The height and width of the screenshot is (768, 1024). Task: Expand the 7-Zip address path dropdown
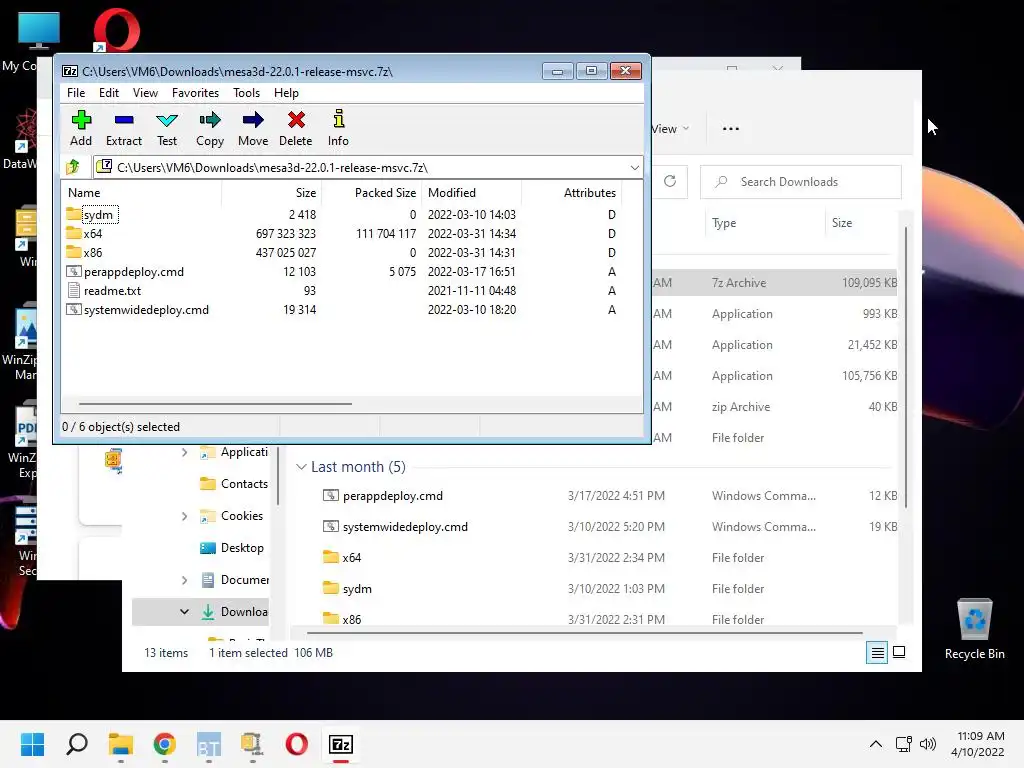click(x=634, y=168)
